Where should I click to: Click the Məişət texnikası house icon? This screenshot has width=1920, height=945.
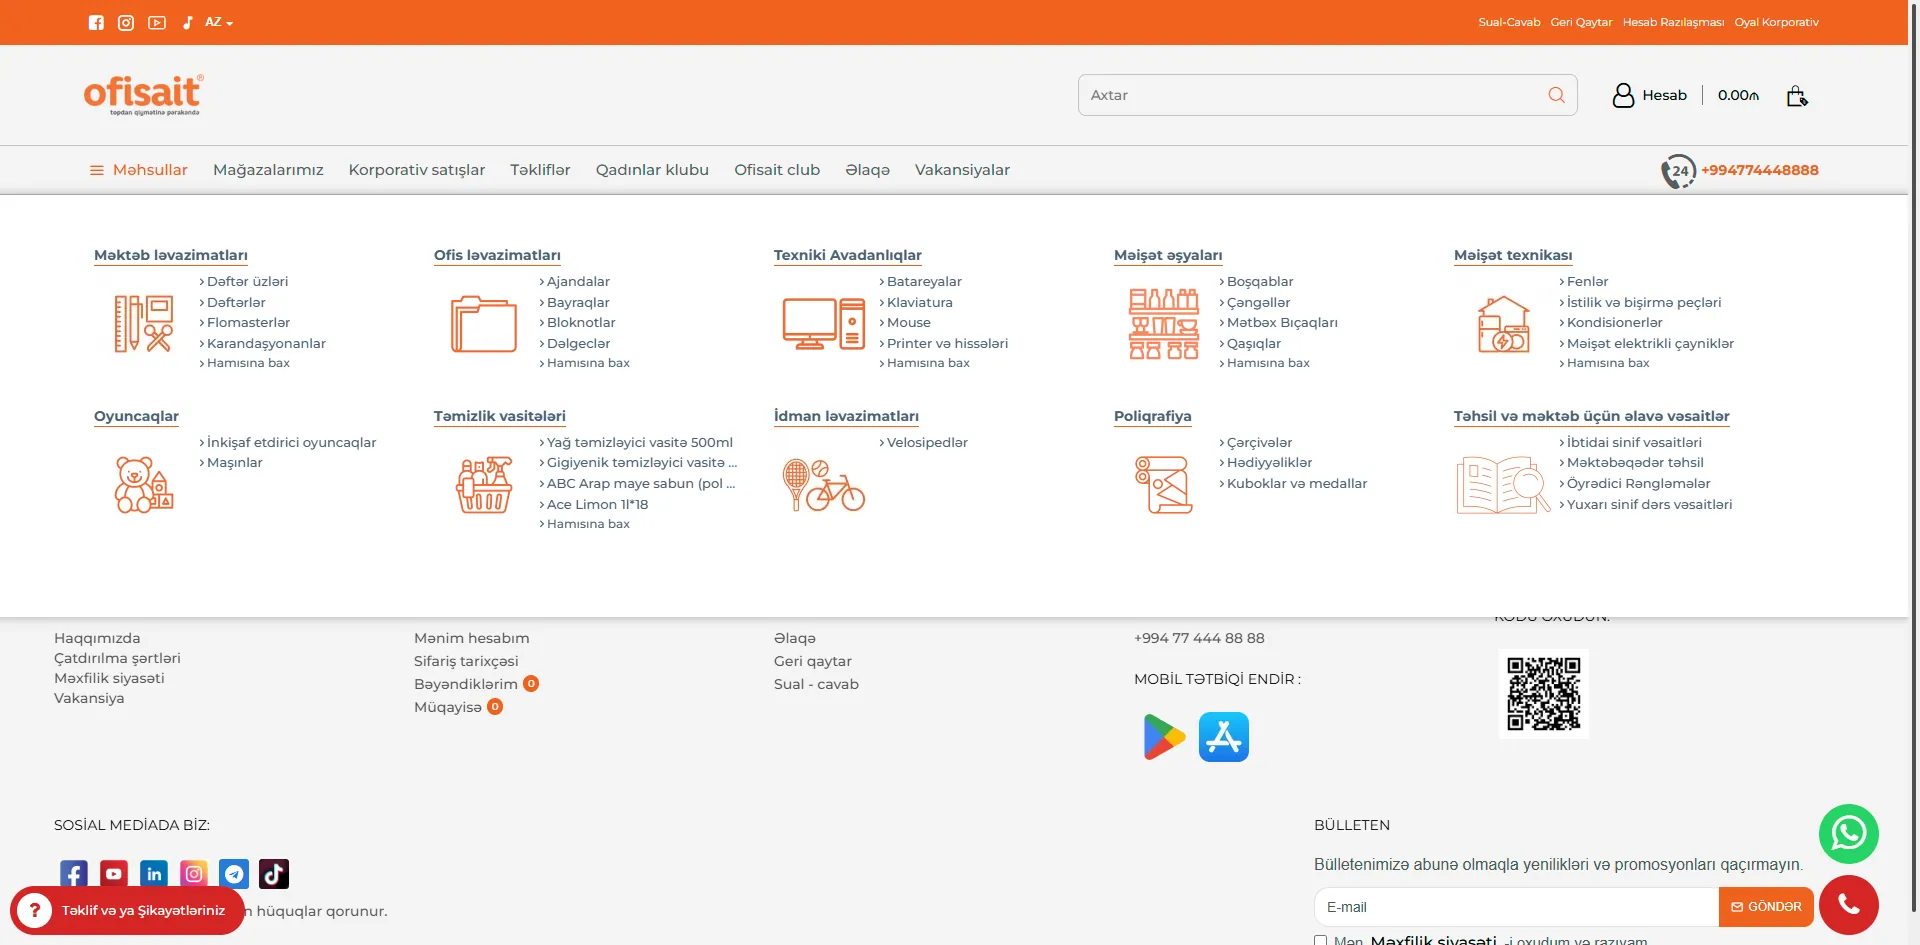tap(1504, 324)
